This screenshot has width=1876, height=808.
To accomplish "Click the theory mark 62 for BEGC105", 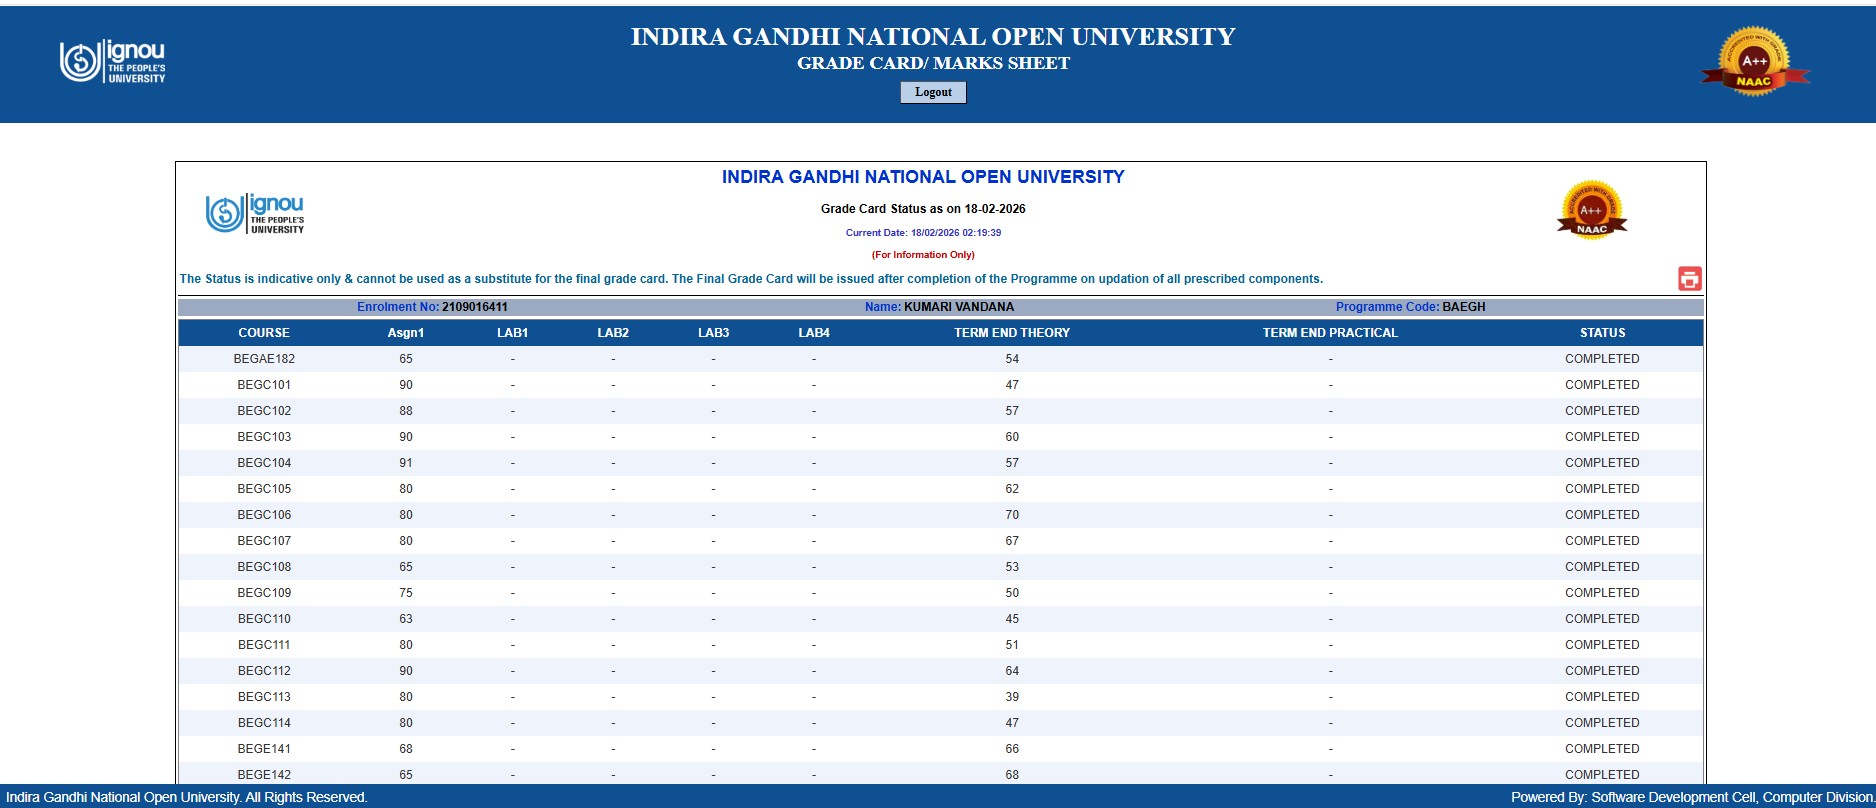I will [1012, 489].
